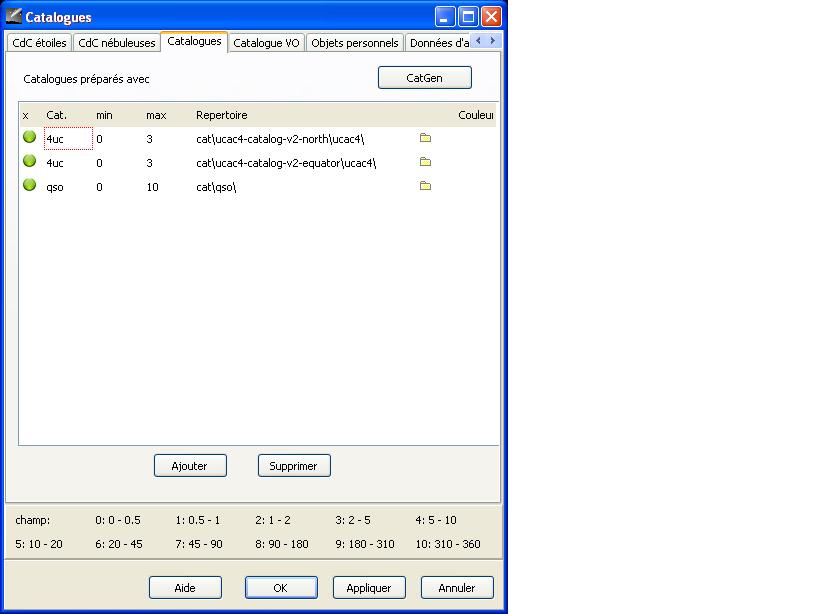Toggle green status light of equator ucac4 row
The width and height of the screenshot is (840, 614).
coord(29,161)
